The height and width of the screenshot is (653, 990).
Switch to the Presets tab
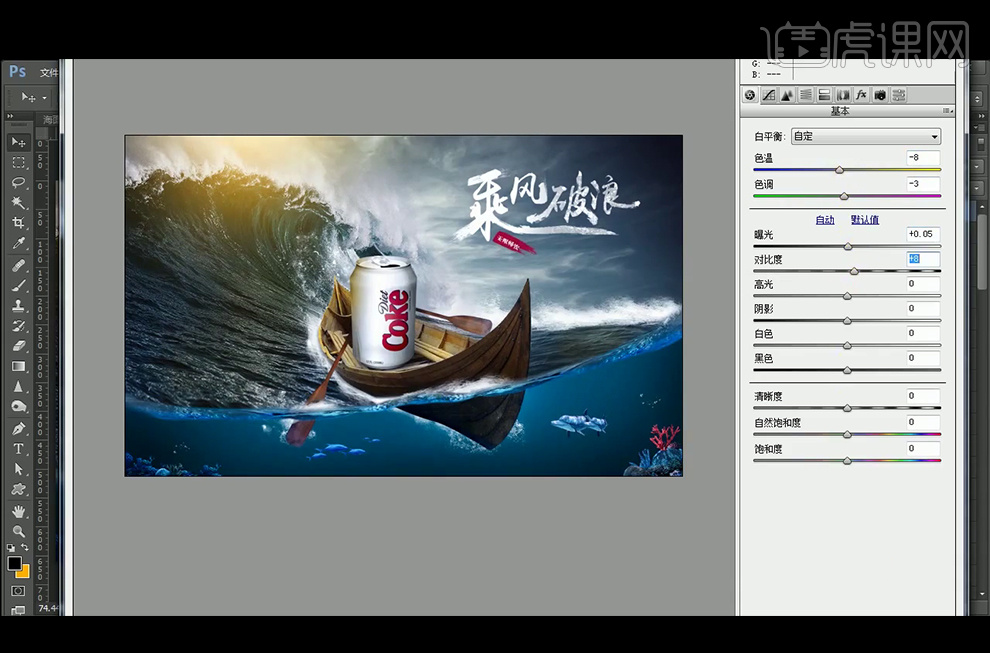click(x=899, y=95)
